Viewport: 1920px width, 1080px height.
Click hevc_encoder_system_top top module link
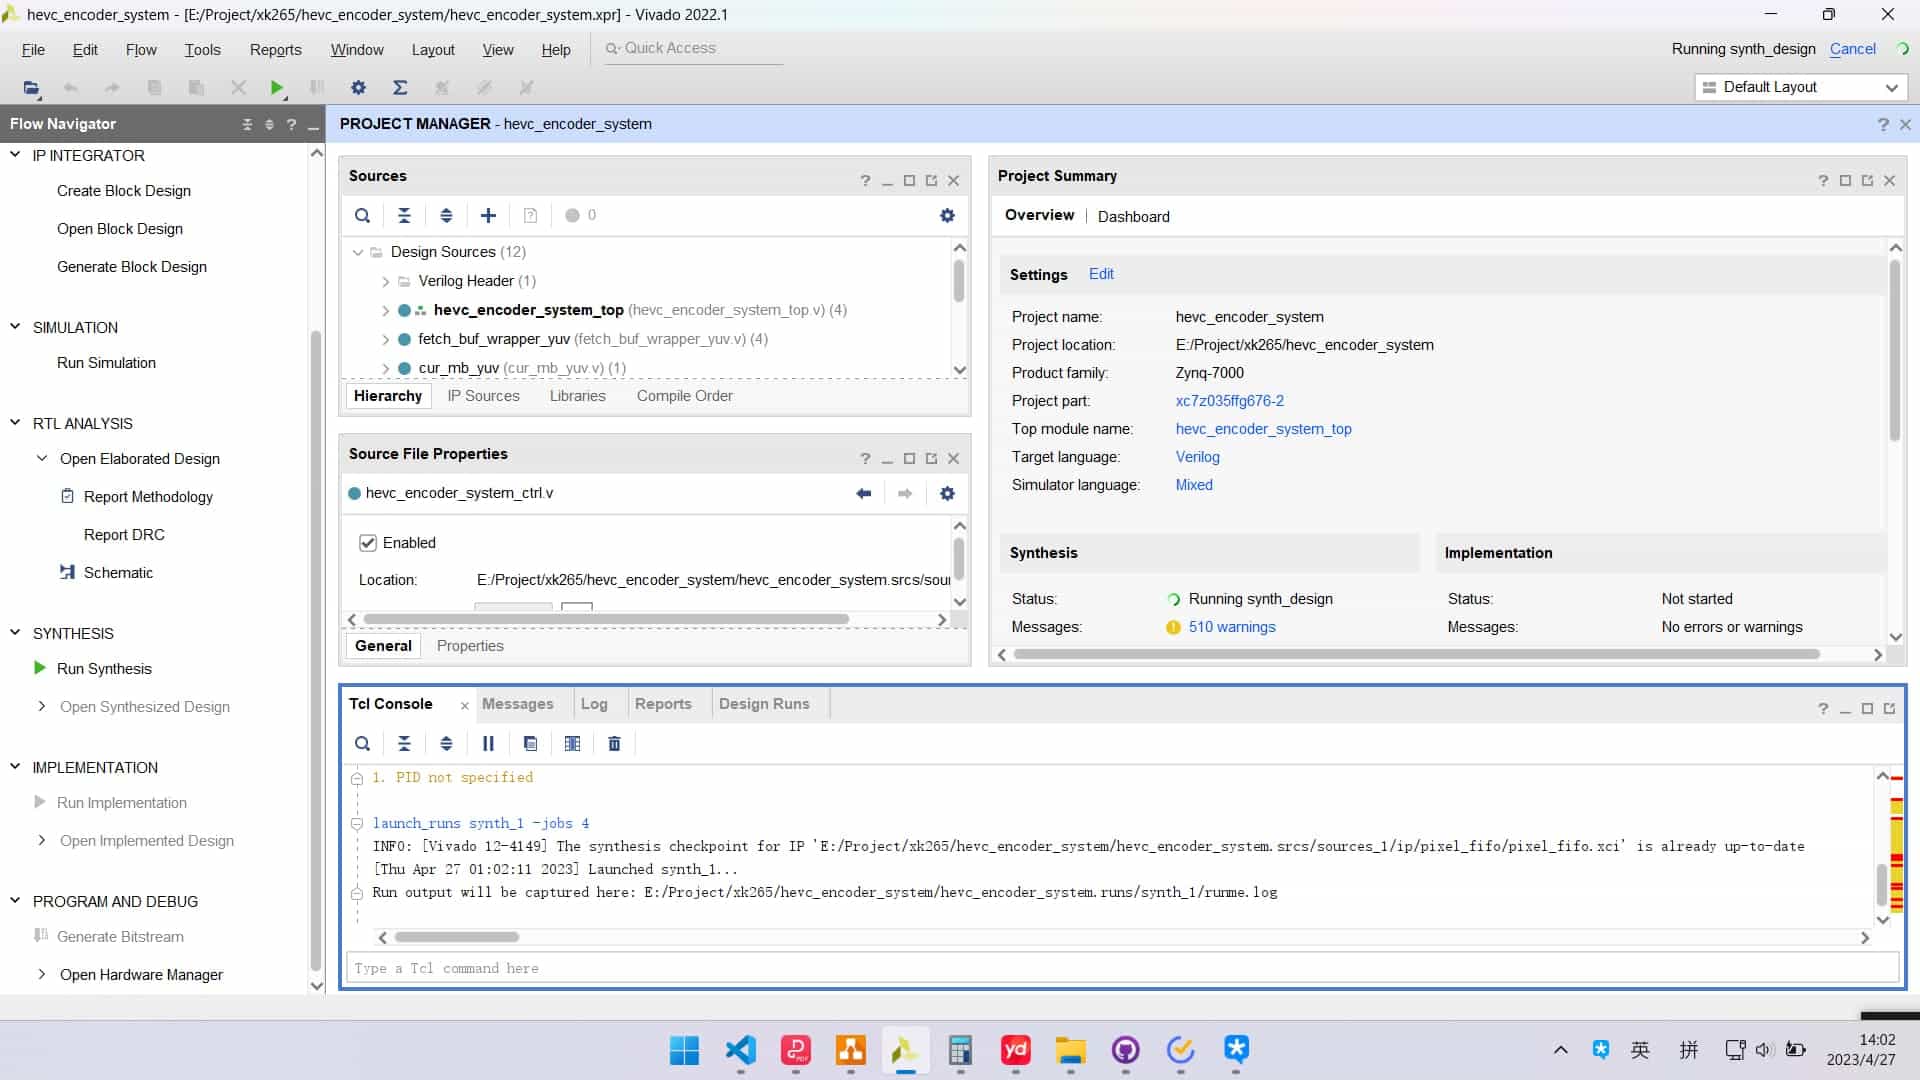tap(1263, 429)
